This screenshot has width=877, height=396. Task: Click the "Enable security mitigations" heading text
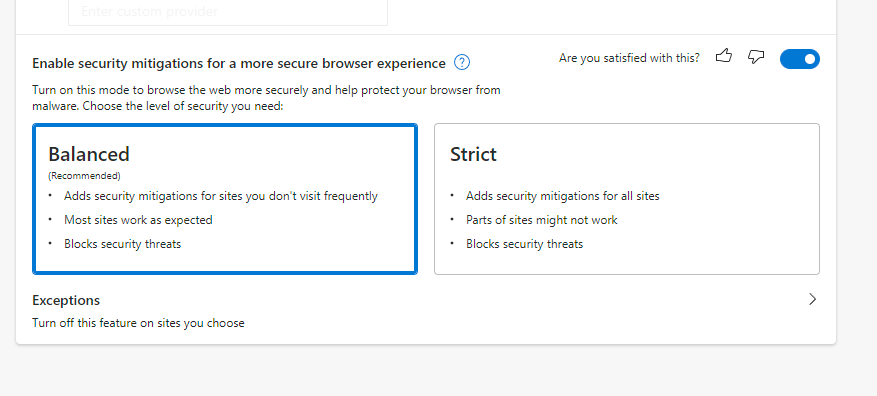click(239, 63)
